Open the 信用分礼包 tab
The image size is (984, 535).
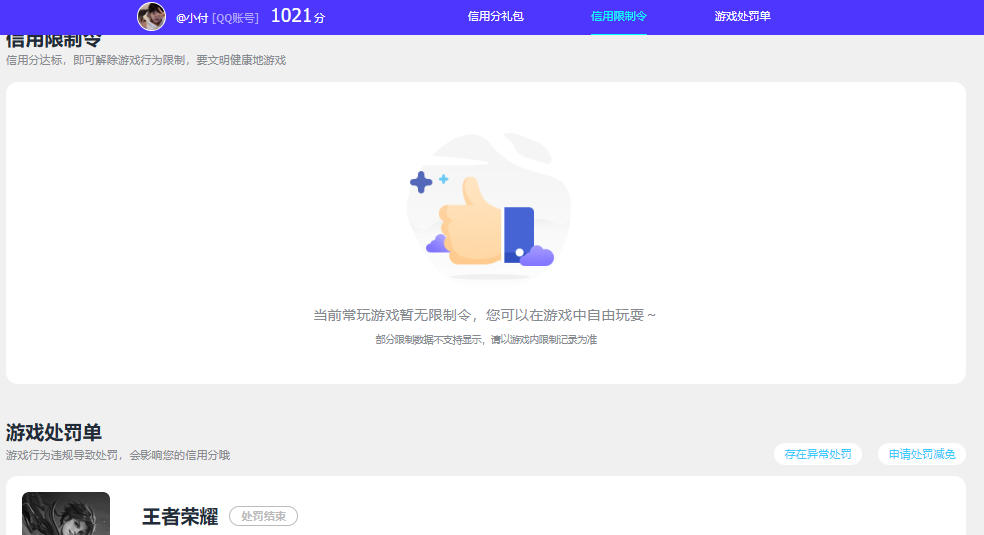(x=495, y=16)
